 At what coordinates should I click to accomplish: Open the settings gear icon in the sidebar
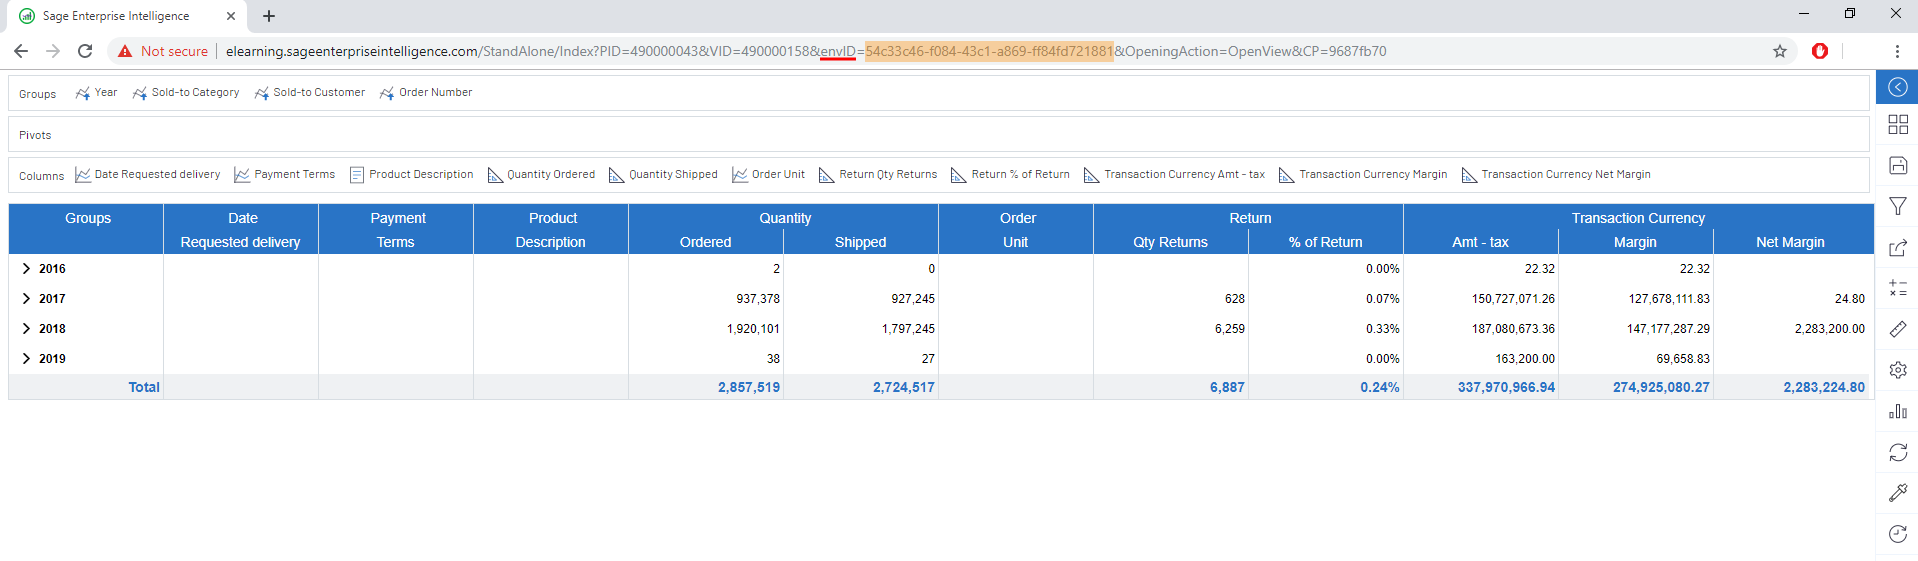coord(1897,370)
